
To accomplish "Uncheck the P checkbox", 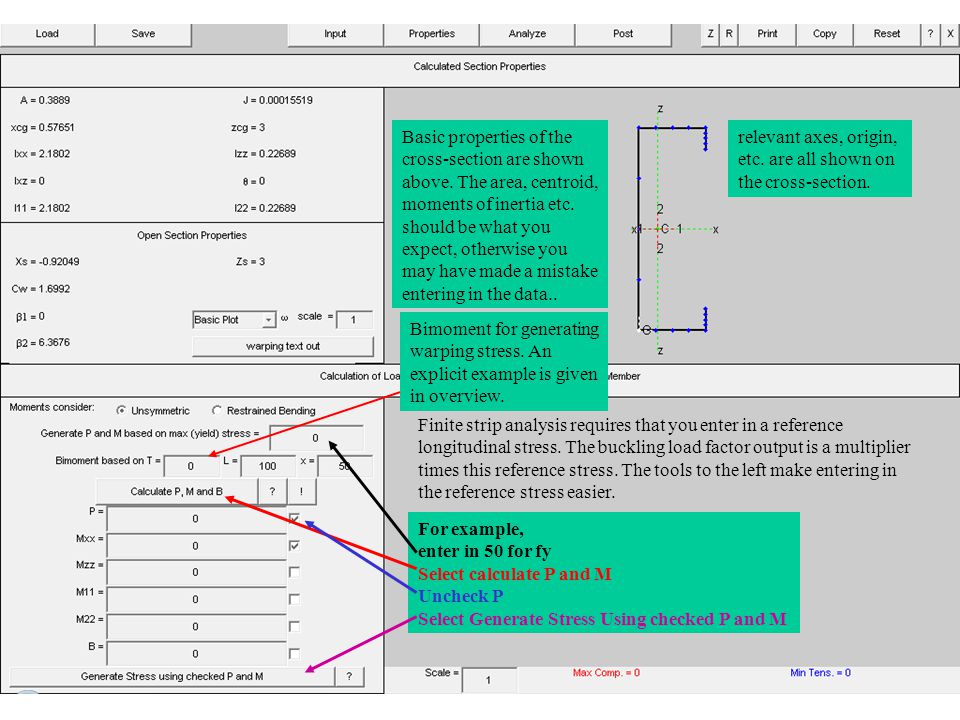I will pos(294,519).
